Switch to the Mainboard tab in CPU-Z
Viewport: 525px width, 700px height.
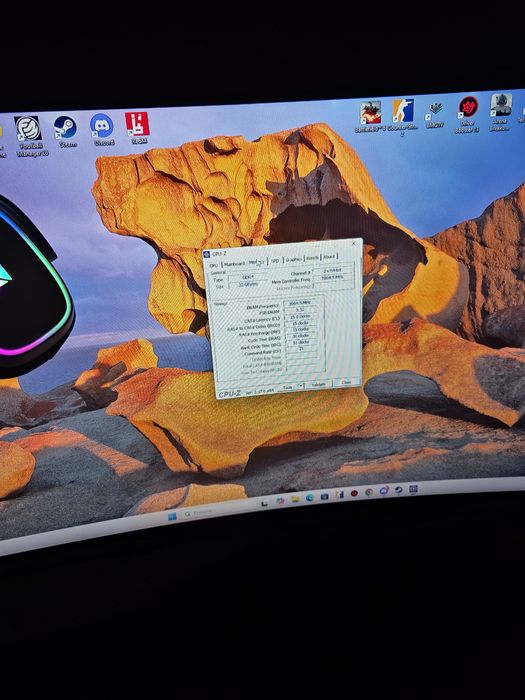pyautogui.click(x=234, y=264)
